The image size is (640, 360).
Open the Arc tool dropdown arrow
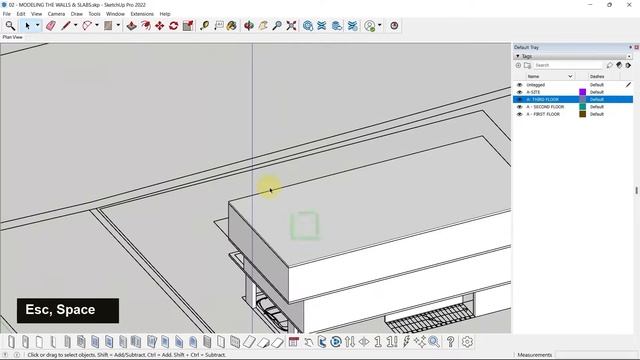(97, 25)
